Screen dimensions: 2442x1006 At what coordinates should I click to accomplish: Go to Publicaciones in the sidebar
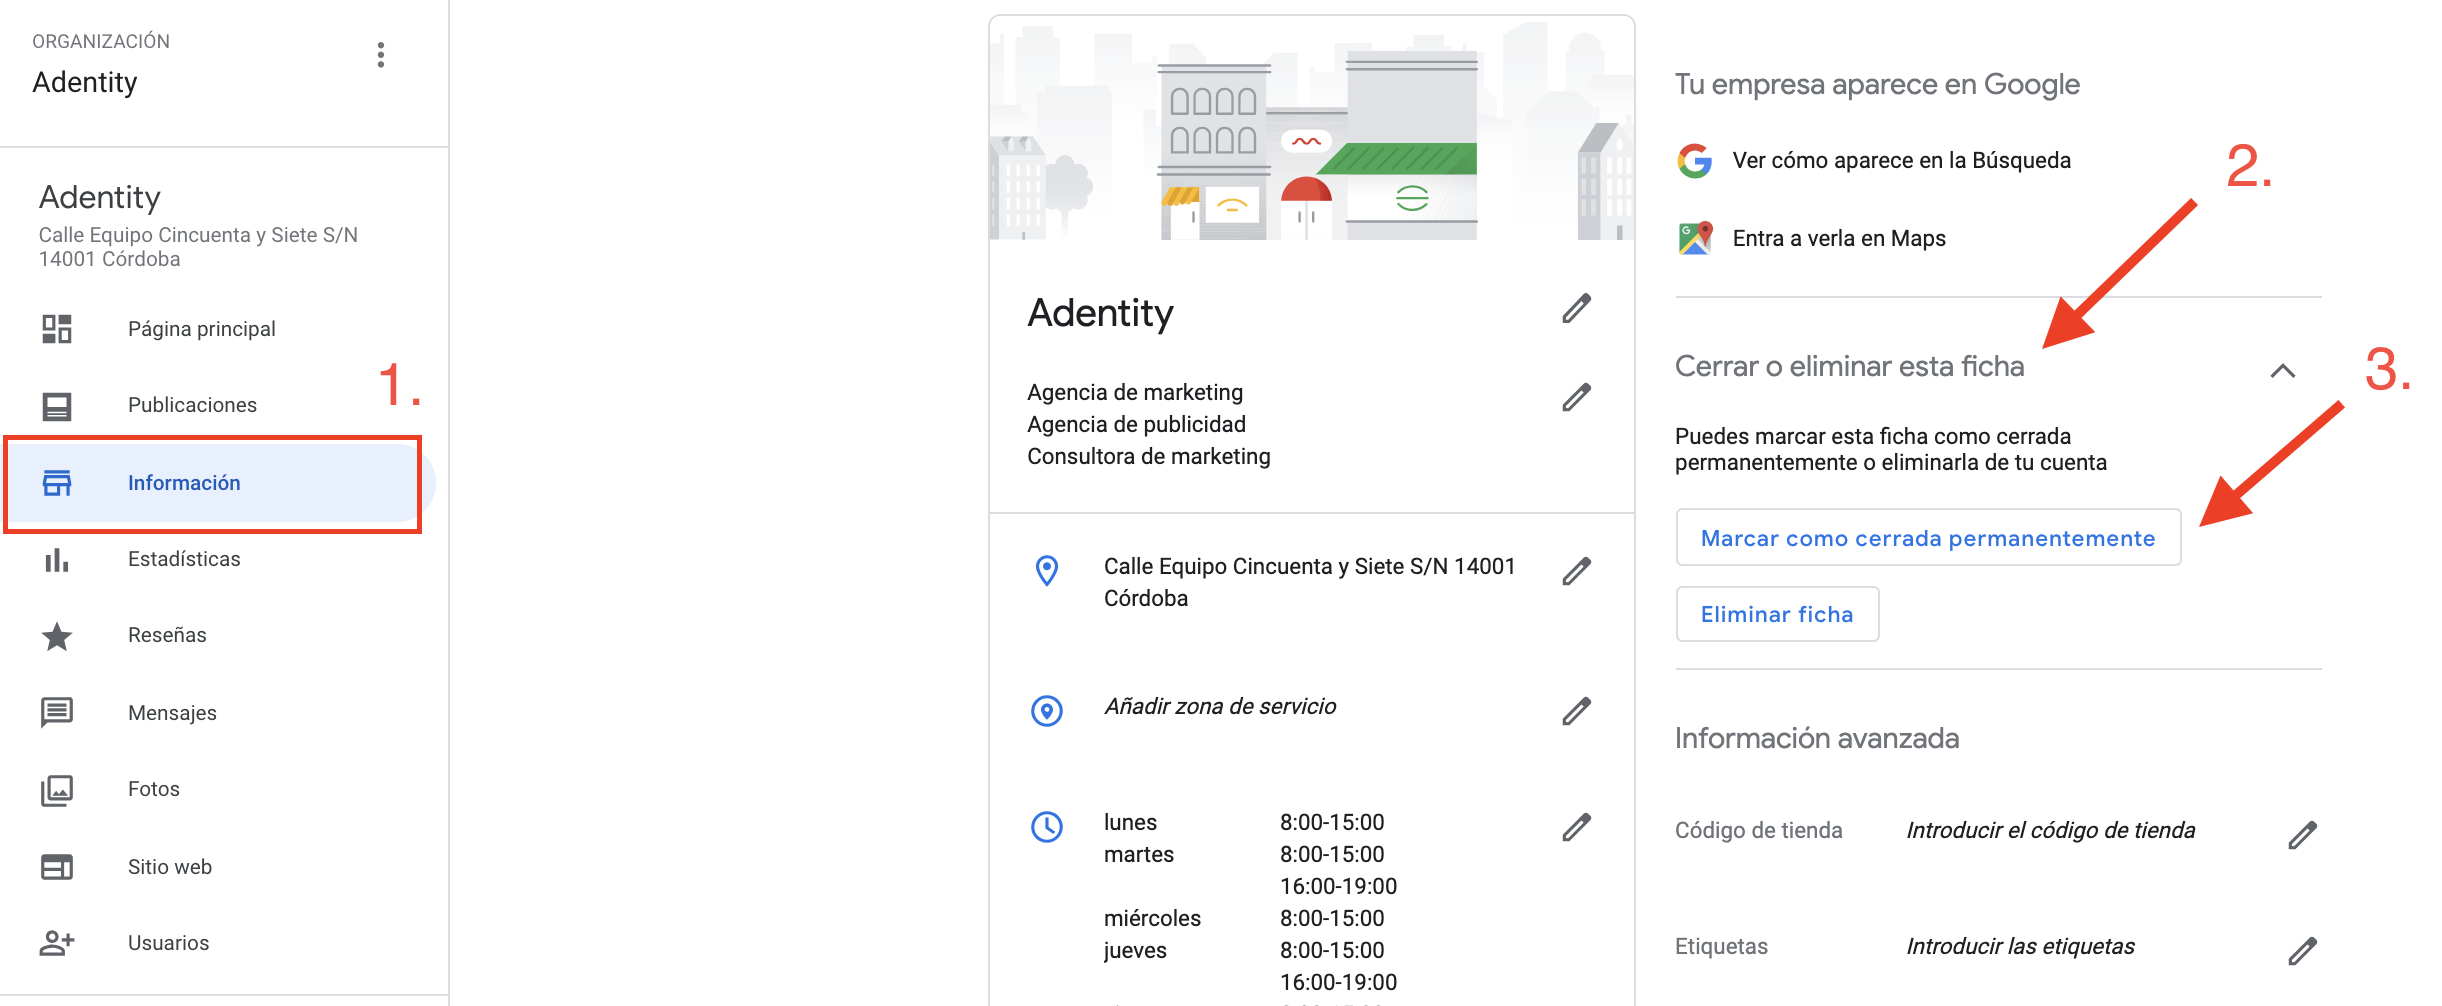point(192,405)
